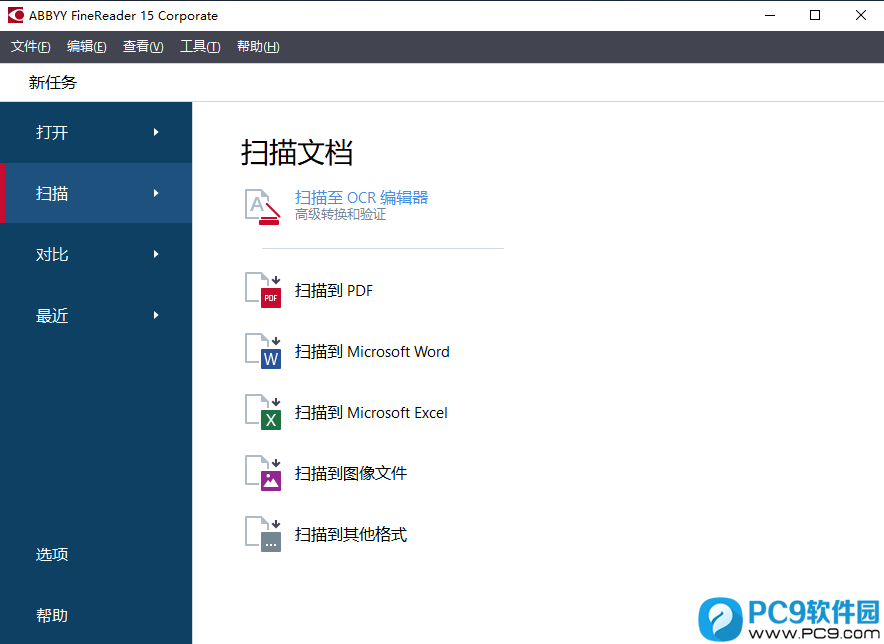
Task: Maximize the FineReader window
Action: [815, 15]
